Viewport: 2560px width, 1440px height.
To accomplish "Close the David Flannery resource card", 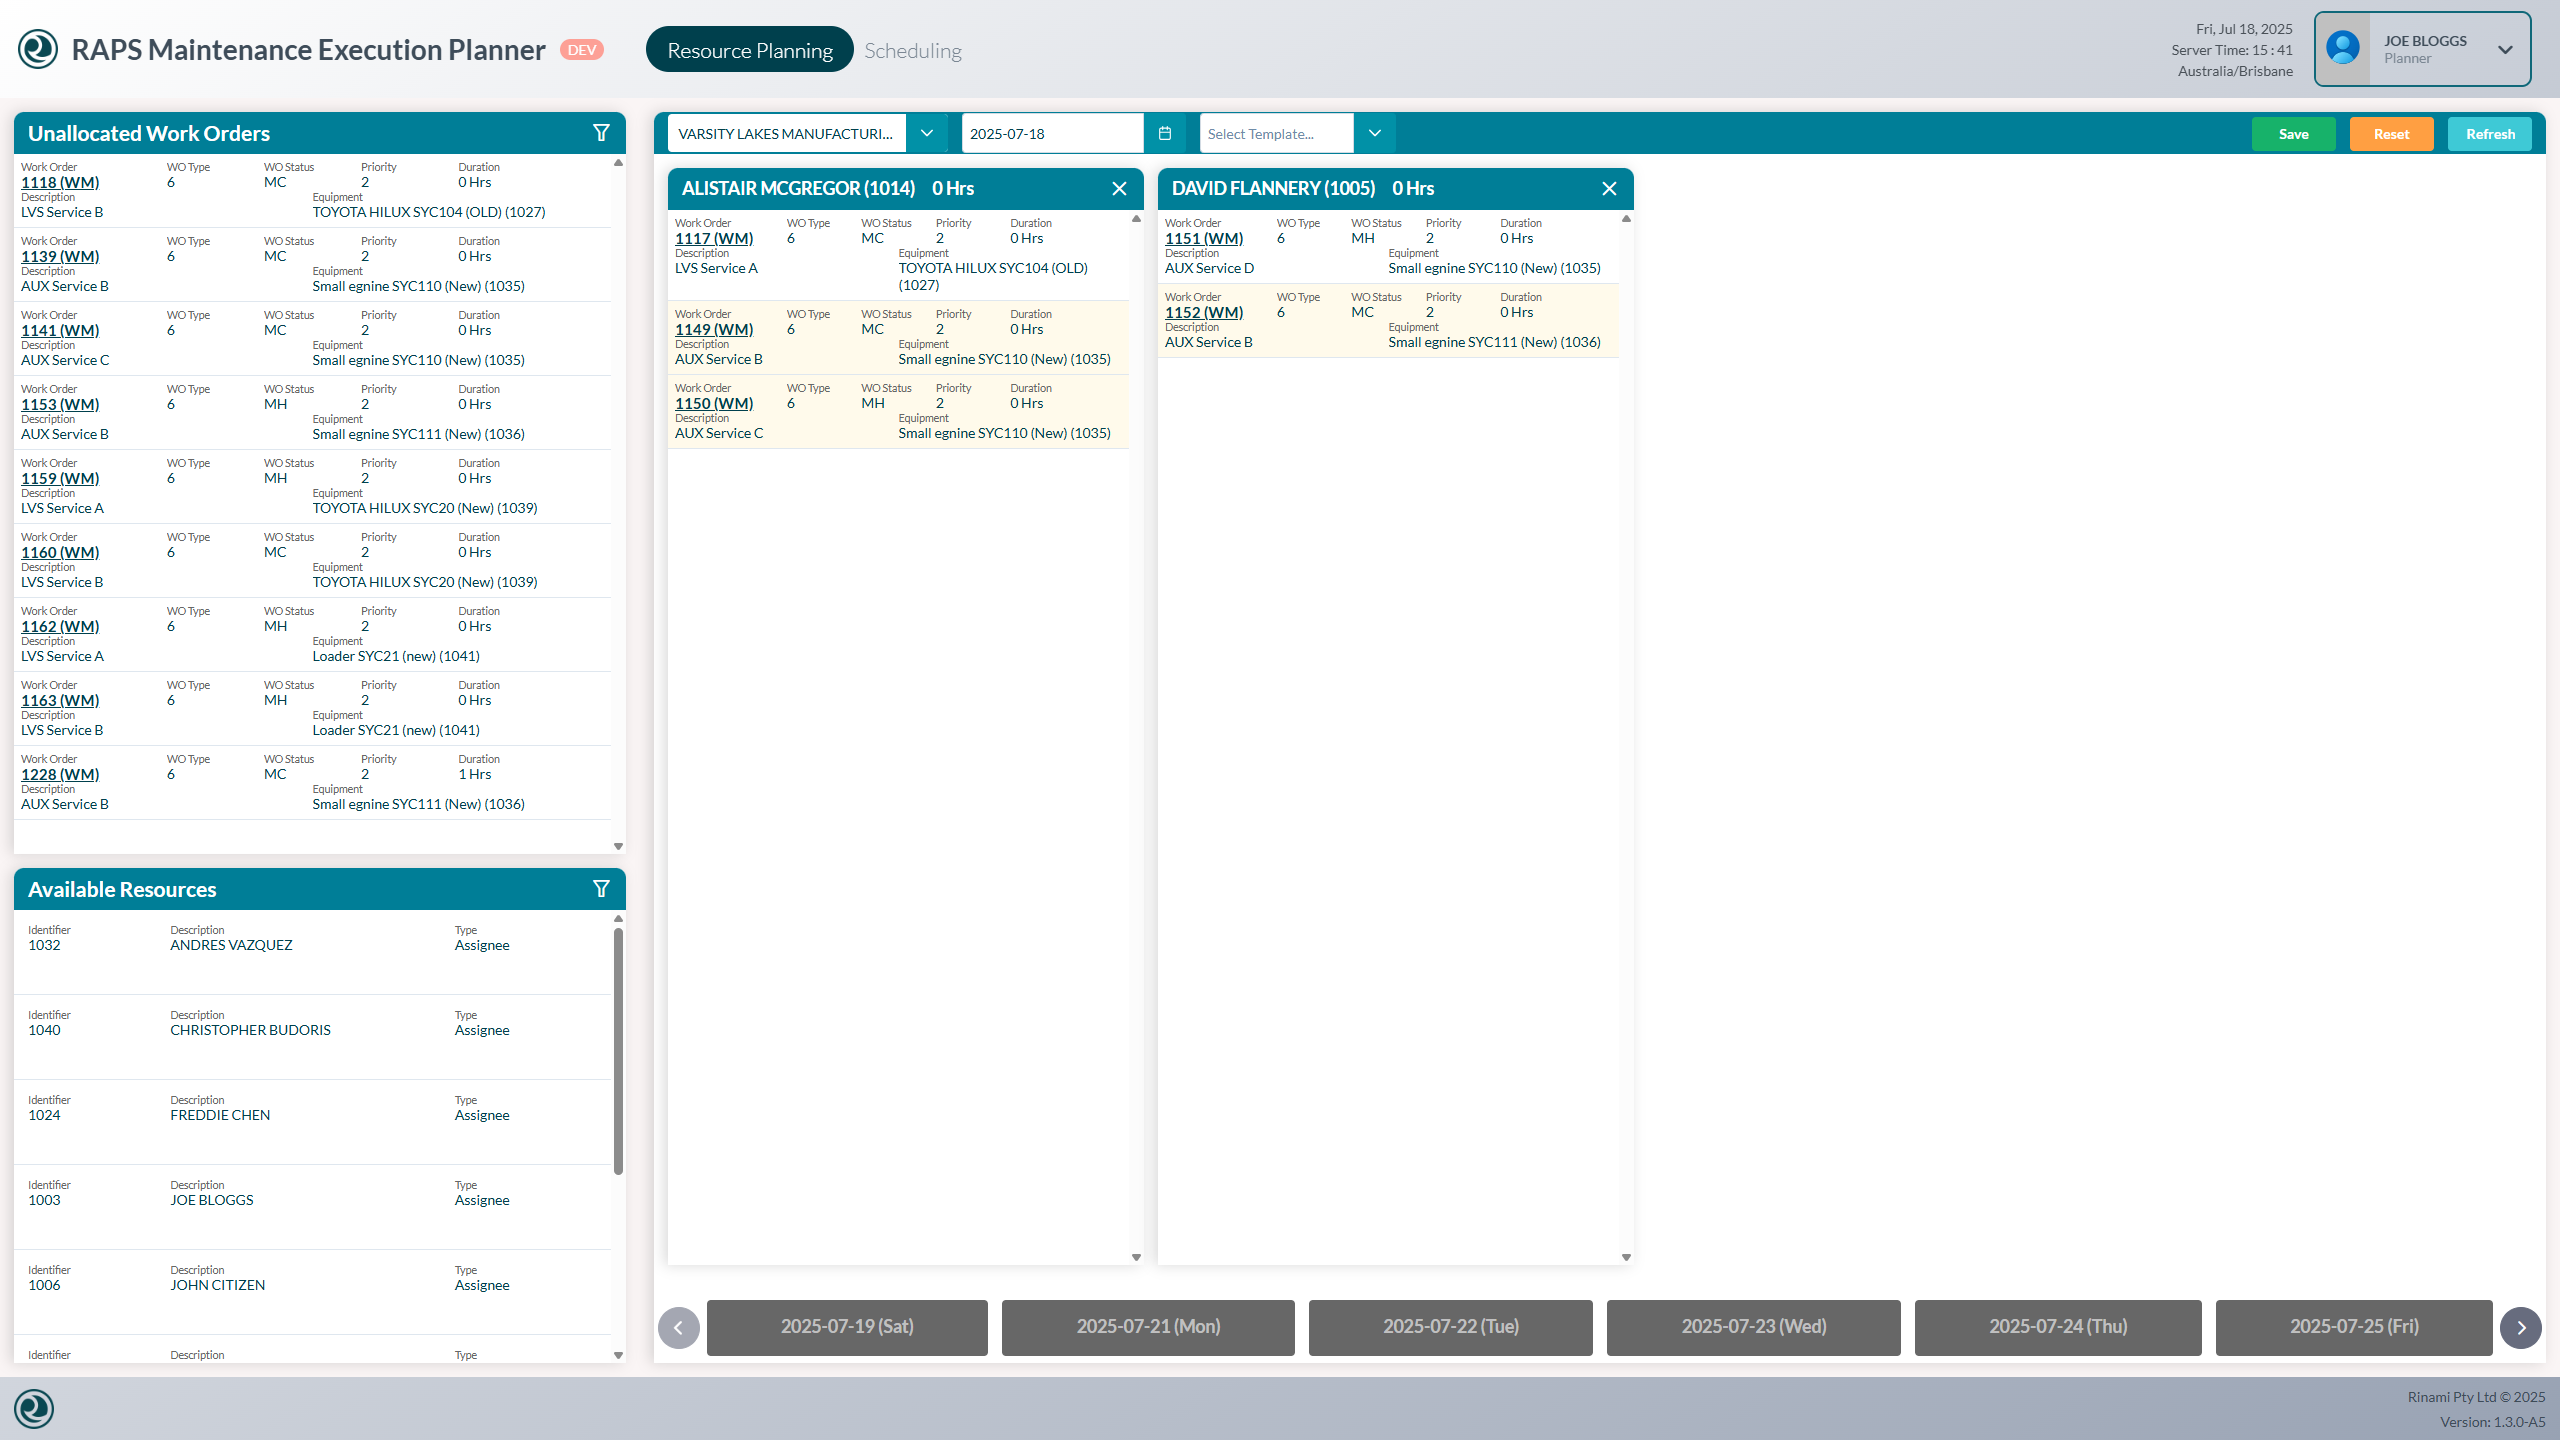I will [x=1610, y=188].
